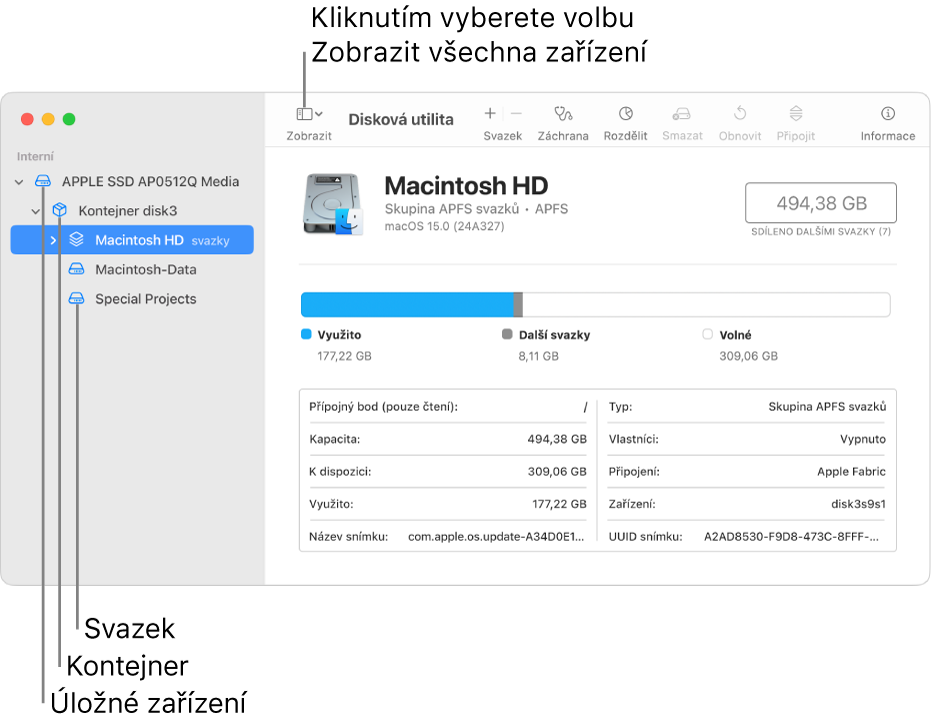This screenshot has height=724, width=931.
Task: Click 'SDÍLENO DALŠÍMI SVAZKY (7)' caption
Action: (821, 232)
